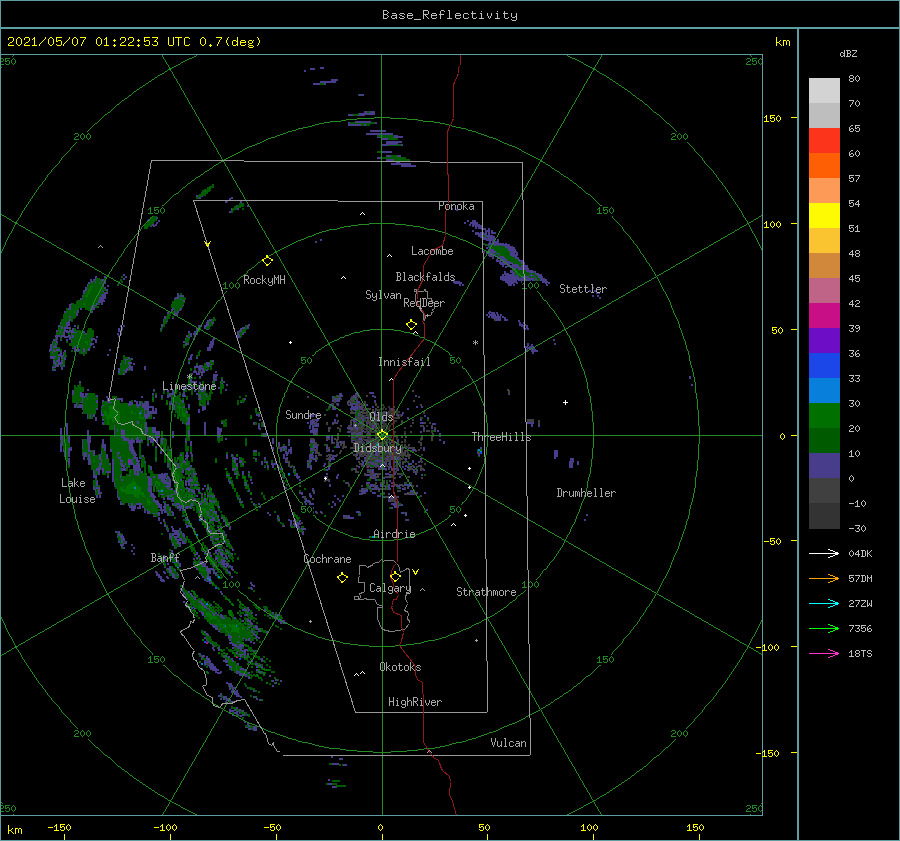This screenshot has width=900, height=841.
Task: Click the Olds label near radar center
Action: (x=381, y=417)
